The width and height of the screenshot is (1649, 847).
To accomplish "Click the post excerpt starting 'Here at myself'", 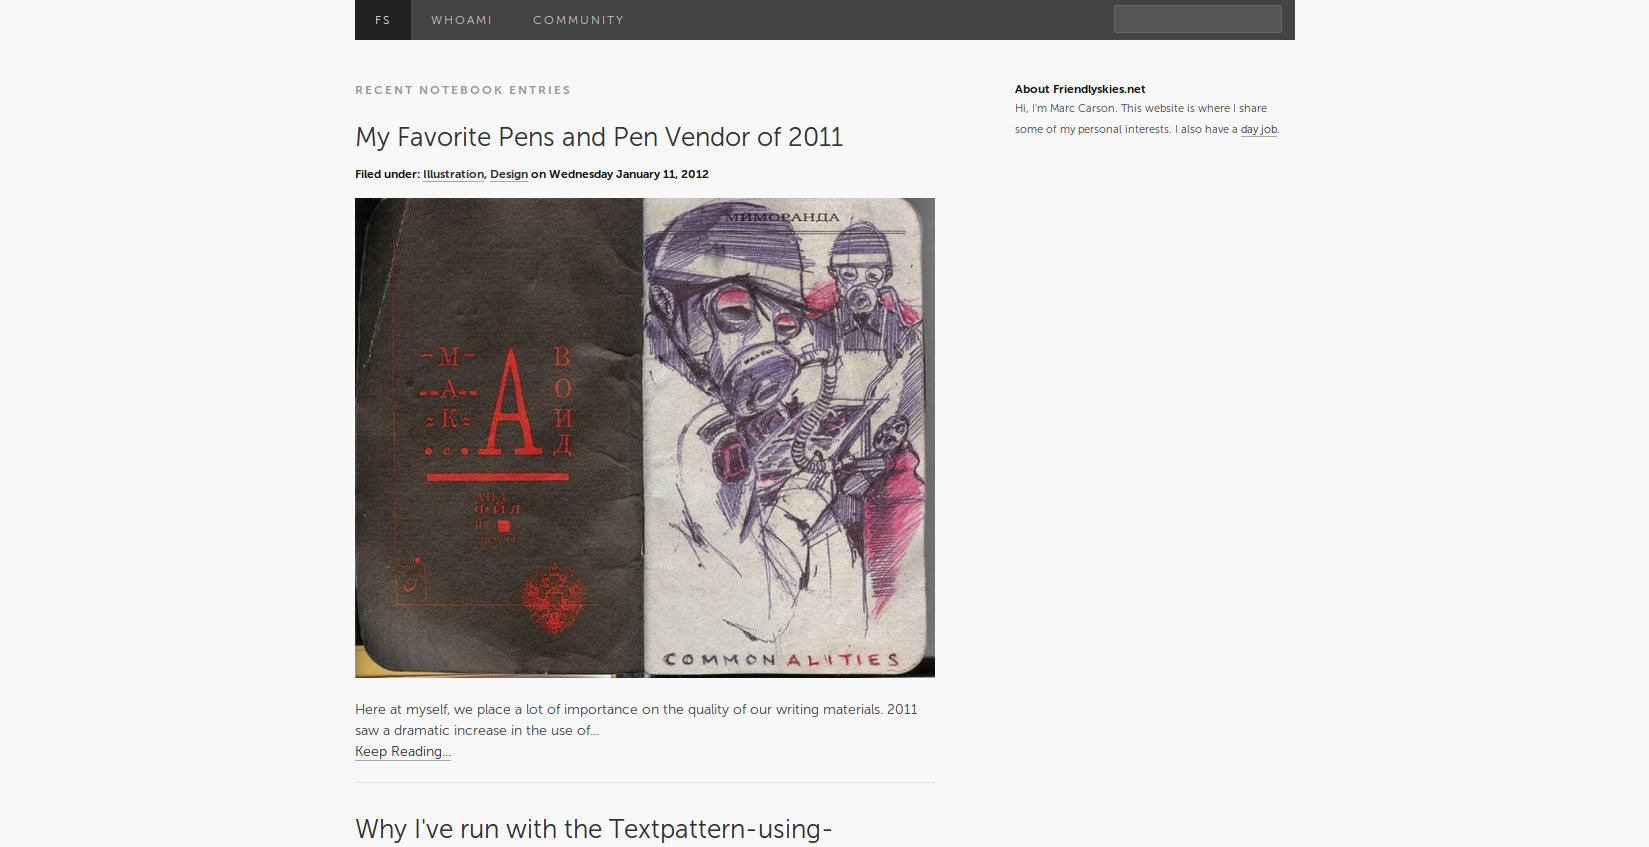I will (636, 720).
